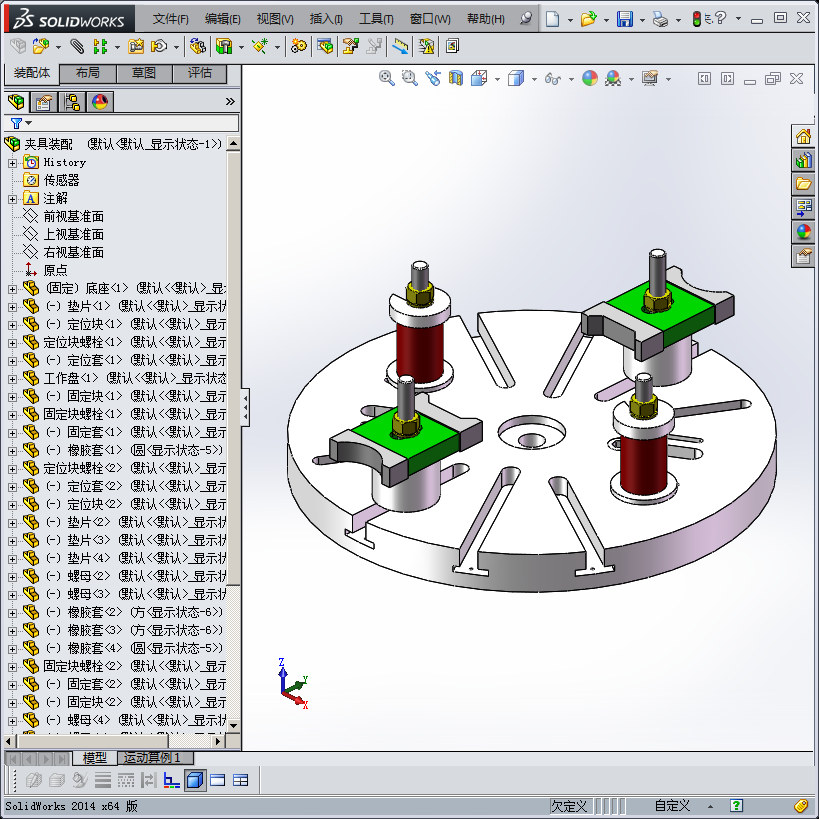Click the Save floppy disk icon
This screenshot has height=819, width=819.
(x=625, y=19)
